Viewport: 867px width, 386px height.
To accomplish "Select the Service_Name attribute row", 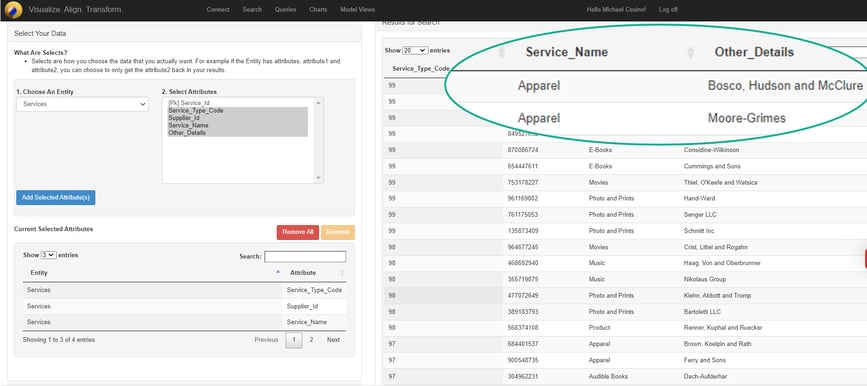I will [185, 322].
